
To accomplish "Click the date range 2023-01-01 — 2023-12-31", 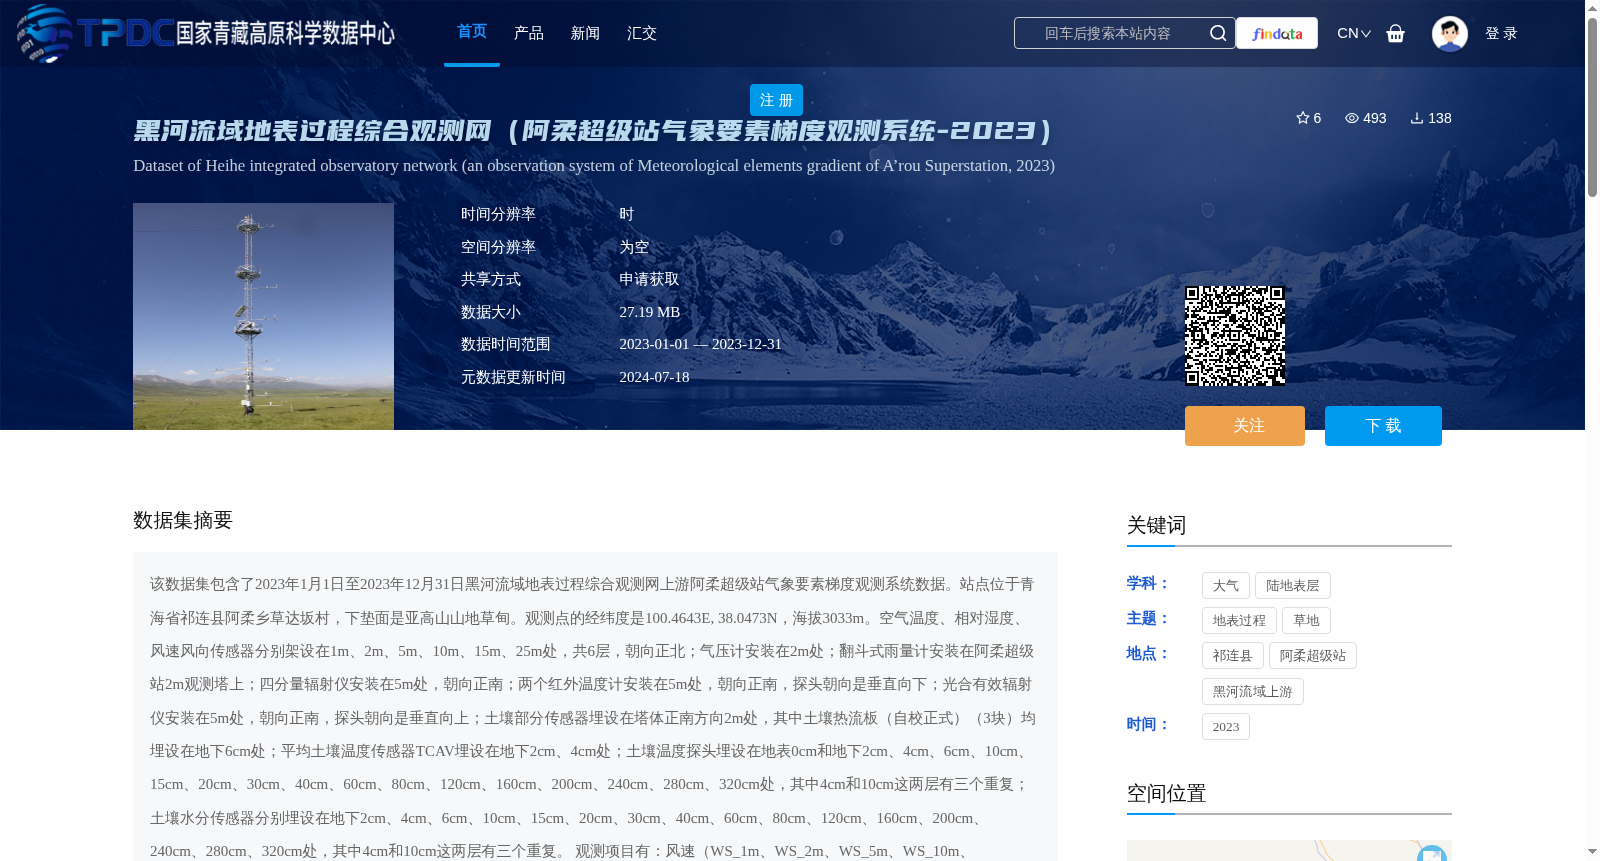I will tap(700, 344).
